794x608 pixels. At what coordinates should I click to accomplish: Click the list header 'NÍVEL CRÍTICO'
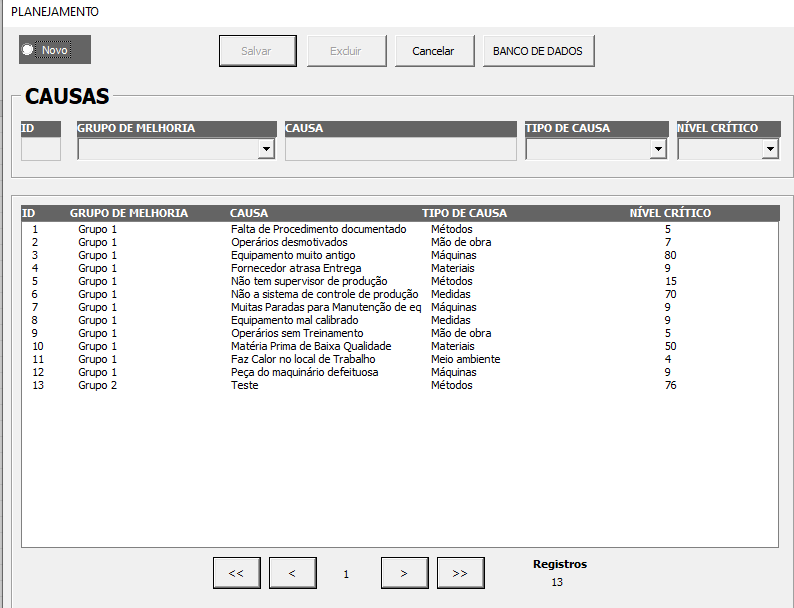(x=670, y=213)
